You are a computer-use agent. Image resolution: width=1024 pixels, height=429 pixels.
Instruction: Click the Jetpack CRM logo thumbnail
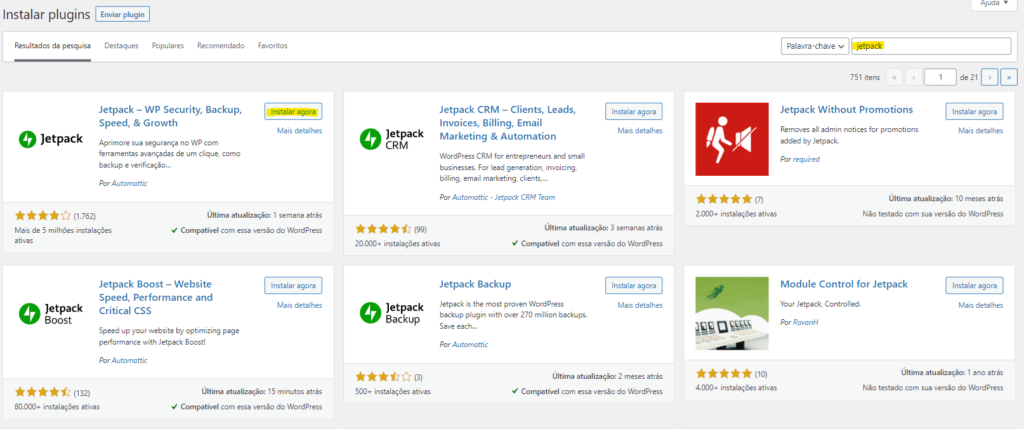pyautogui.click(x=392, y=139)
